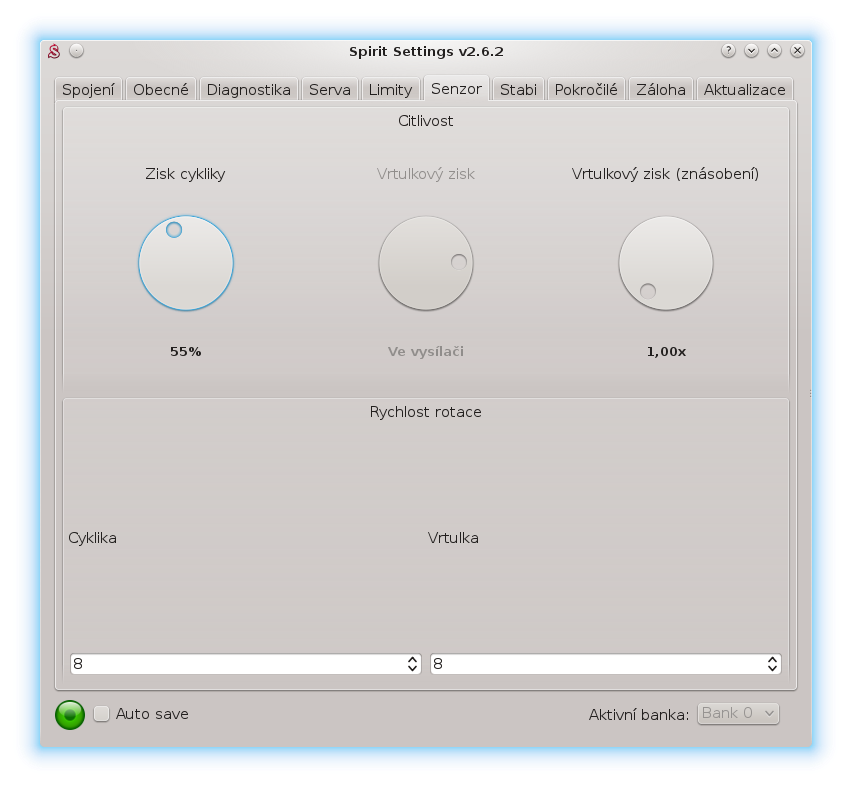Open the Diagnostika tab
Screen dimensions: 852x787
(248, 89)
